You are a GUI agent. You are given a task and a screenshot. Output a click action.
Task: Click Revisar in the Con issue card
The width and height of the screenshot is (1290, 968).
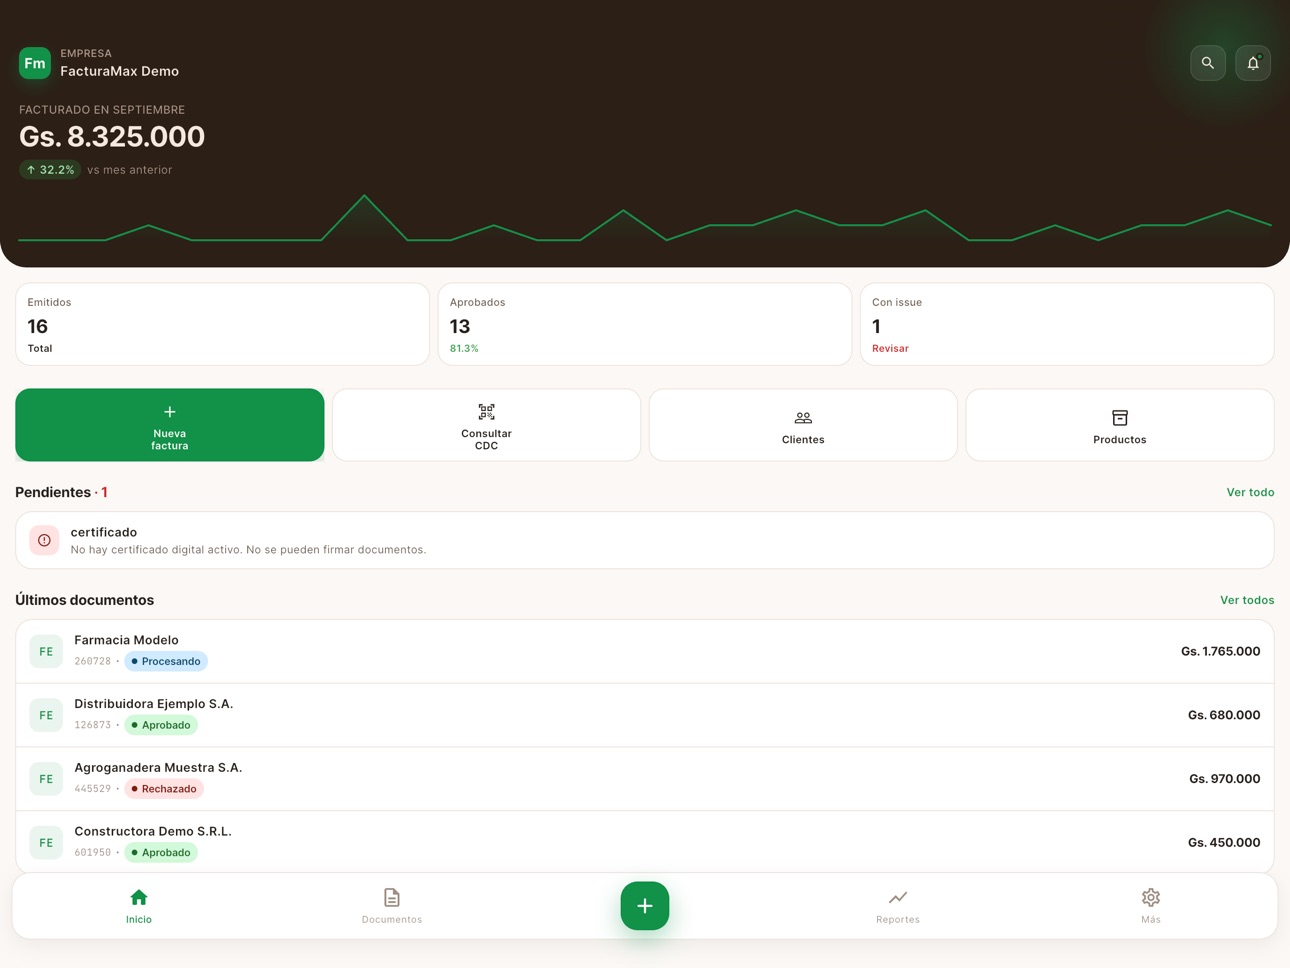890,349
